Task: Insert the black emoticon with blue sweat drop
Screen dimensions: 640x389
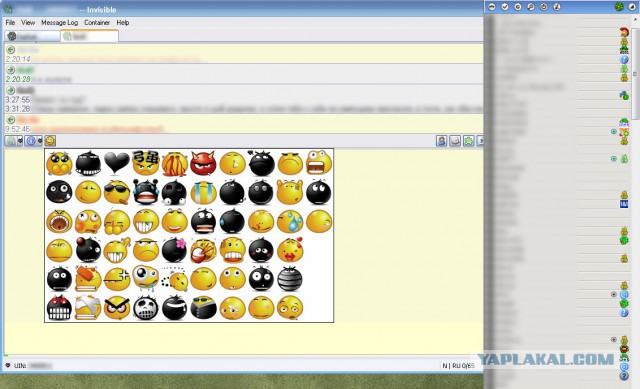Action: point(232,221)
